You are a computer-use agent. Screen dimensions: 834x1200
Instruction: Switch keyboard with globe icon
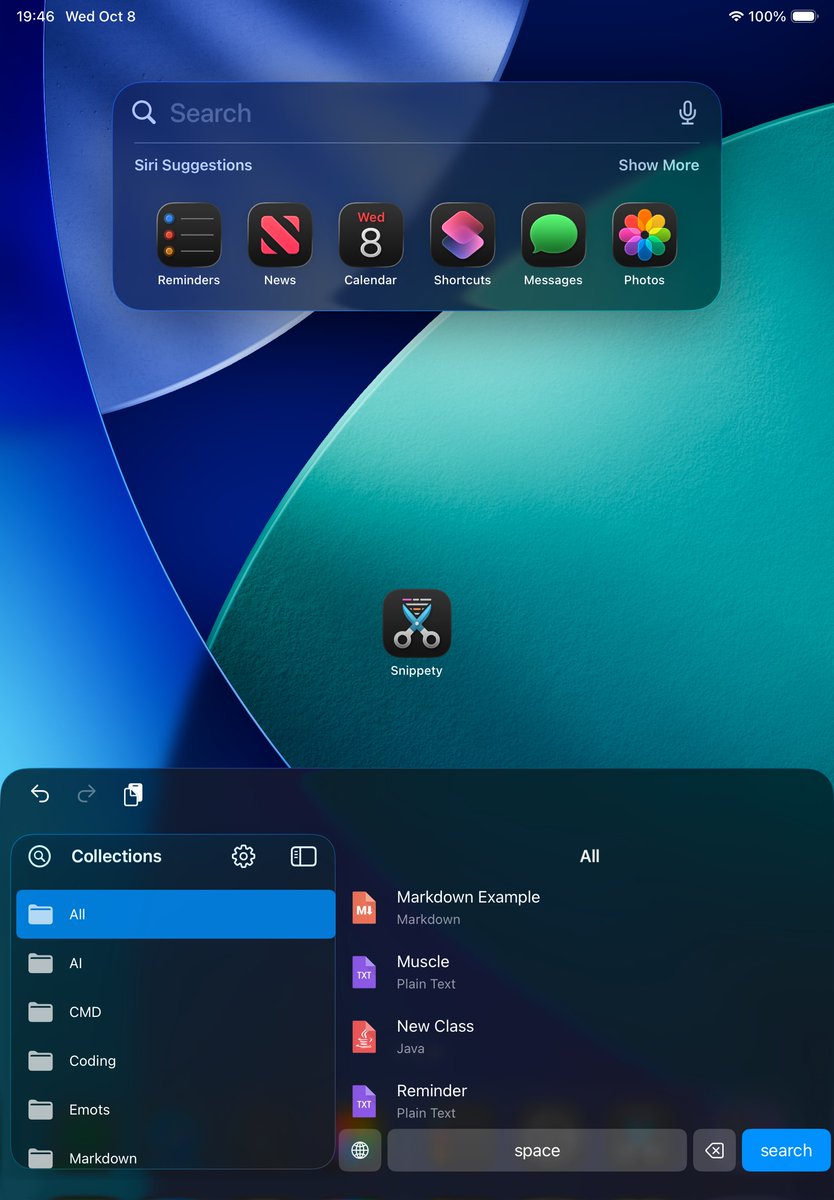tap(360, 1150)
